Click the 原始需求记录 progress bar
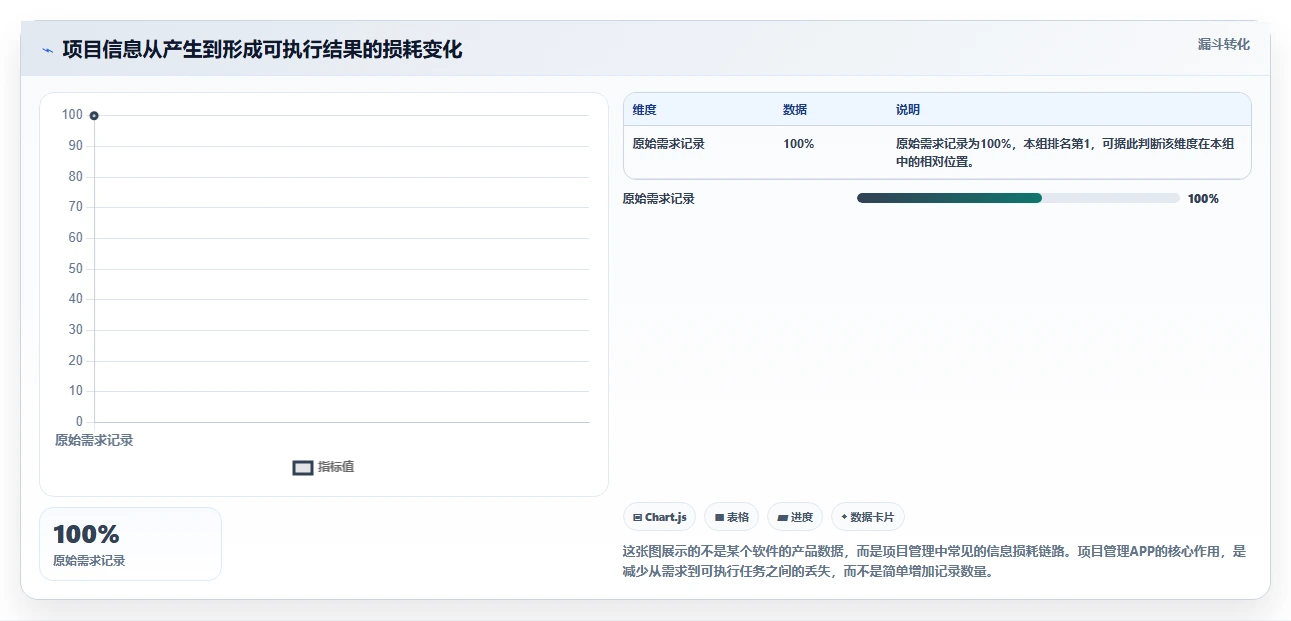The height and width of the screenshot is (621, 1291). 1018,198
